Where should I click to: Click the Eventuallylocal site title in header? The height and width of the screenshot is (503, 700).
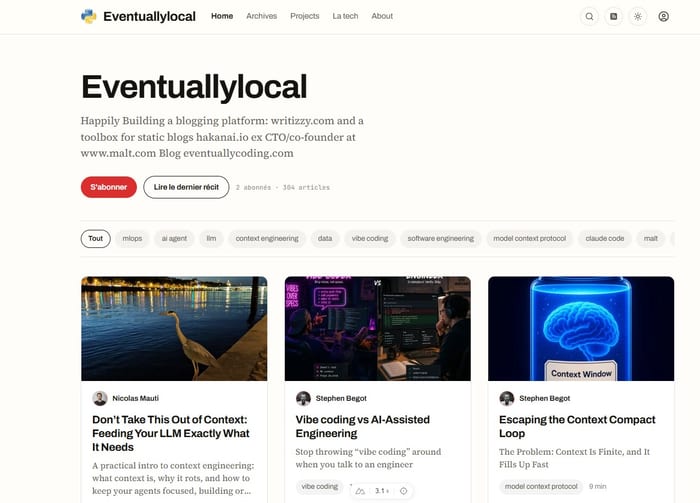149,17
